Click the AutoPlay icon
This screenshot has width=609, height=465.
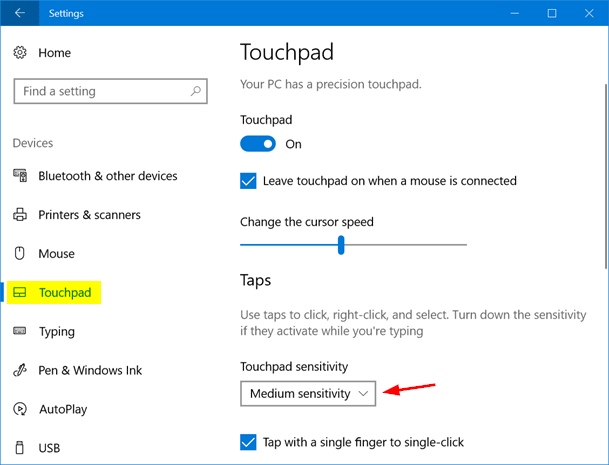[20, 409]
